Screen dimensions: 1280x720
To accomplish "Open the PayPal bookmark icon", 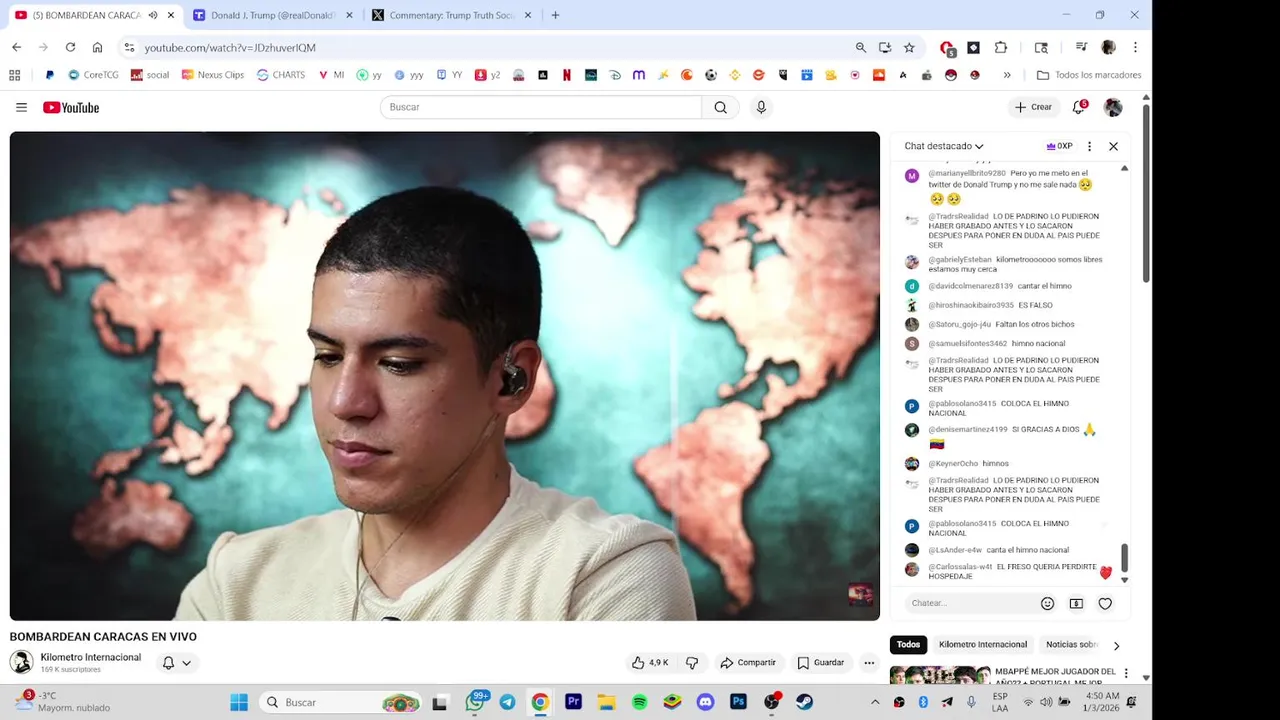I will (49, 75).
